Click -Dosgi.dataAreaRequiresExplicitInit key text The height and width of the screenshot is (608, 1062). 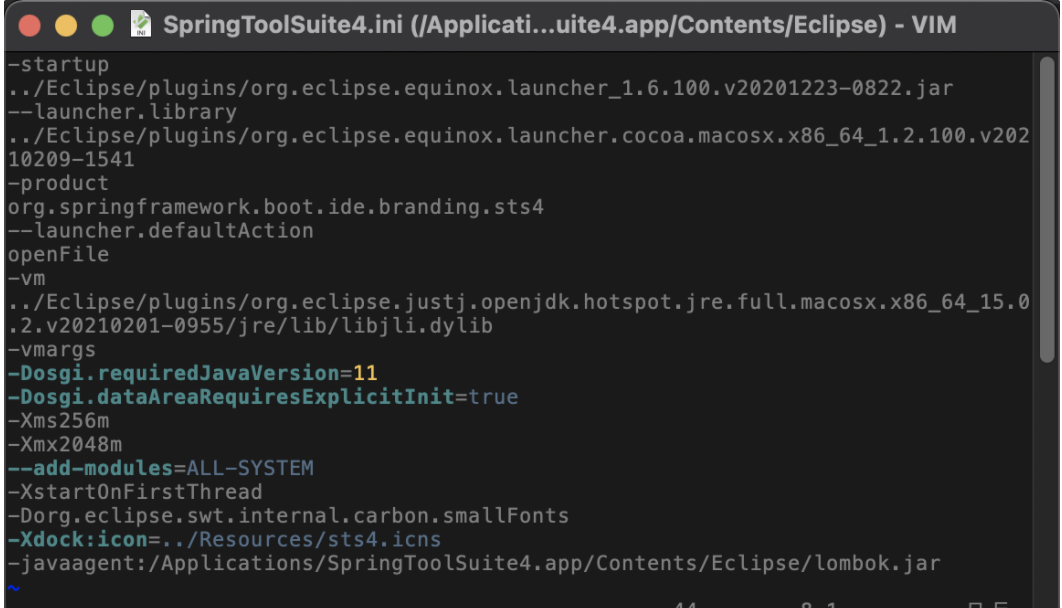pyautogui.click(x=231, y=397)
